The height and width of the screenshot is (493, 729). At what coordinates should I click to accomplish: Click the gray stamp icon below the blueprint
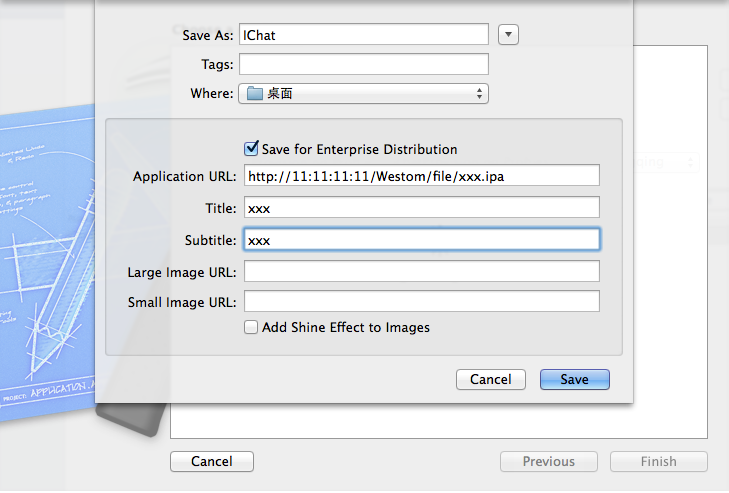130,420
